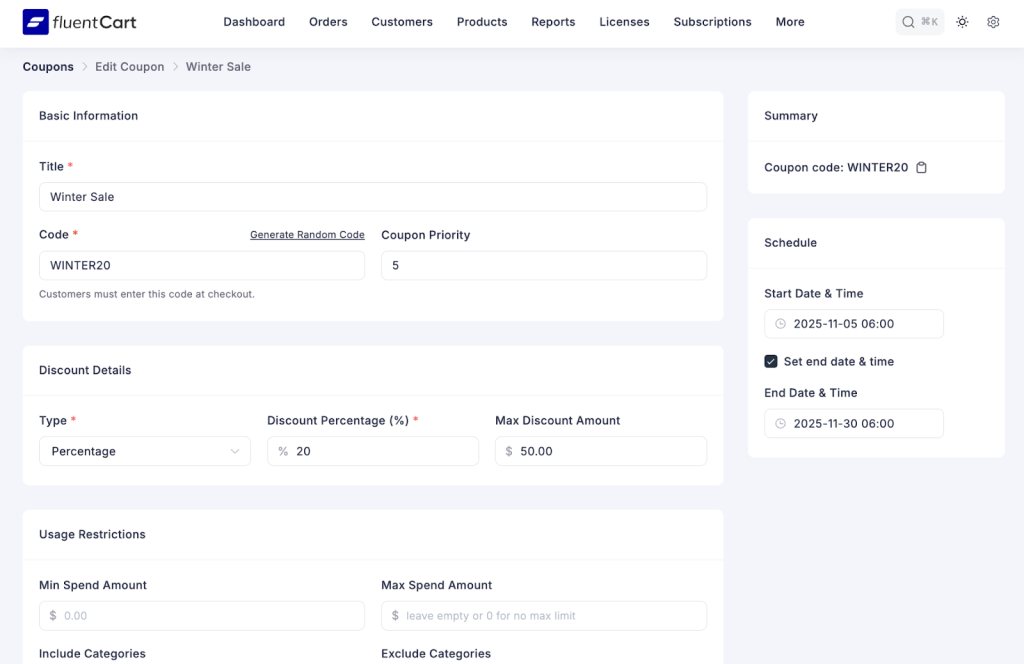Toggle dark mode with the sun icon

point(962,21)
